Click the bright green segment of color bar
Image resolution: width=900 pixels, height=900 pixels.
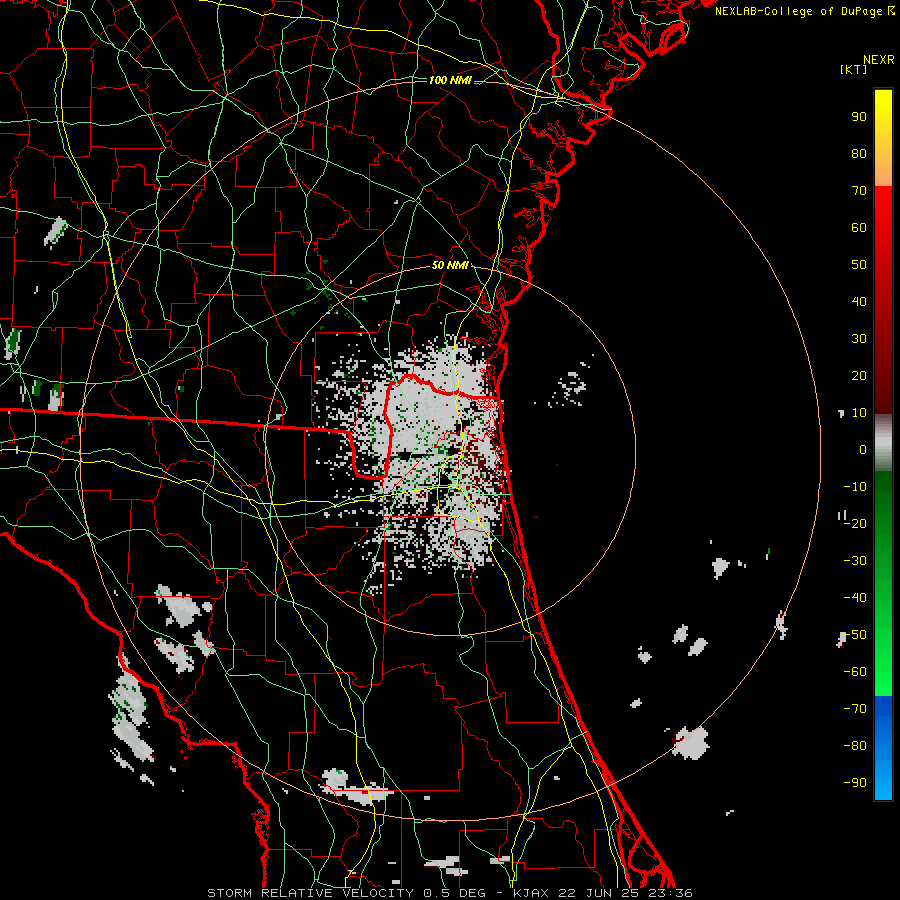point(883,660)
